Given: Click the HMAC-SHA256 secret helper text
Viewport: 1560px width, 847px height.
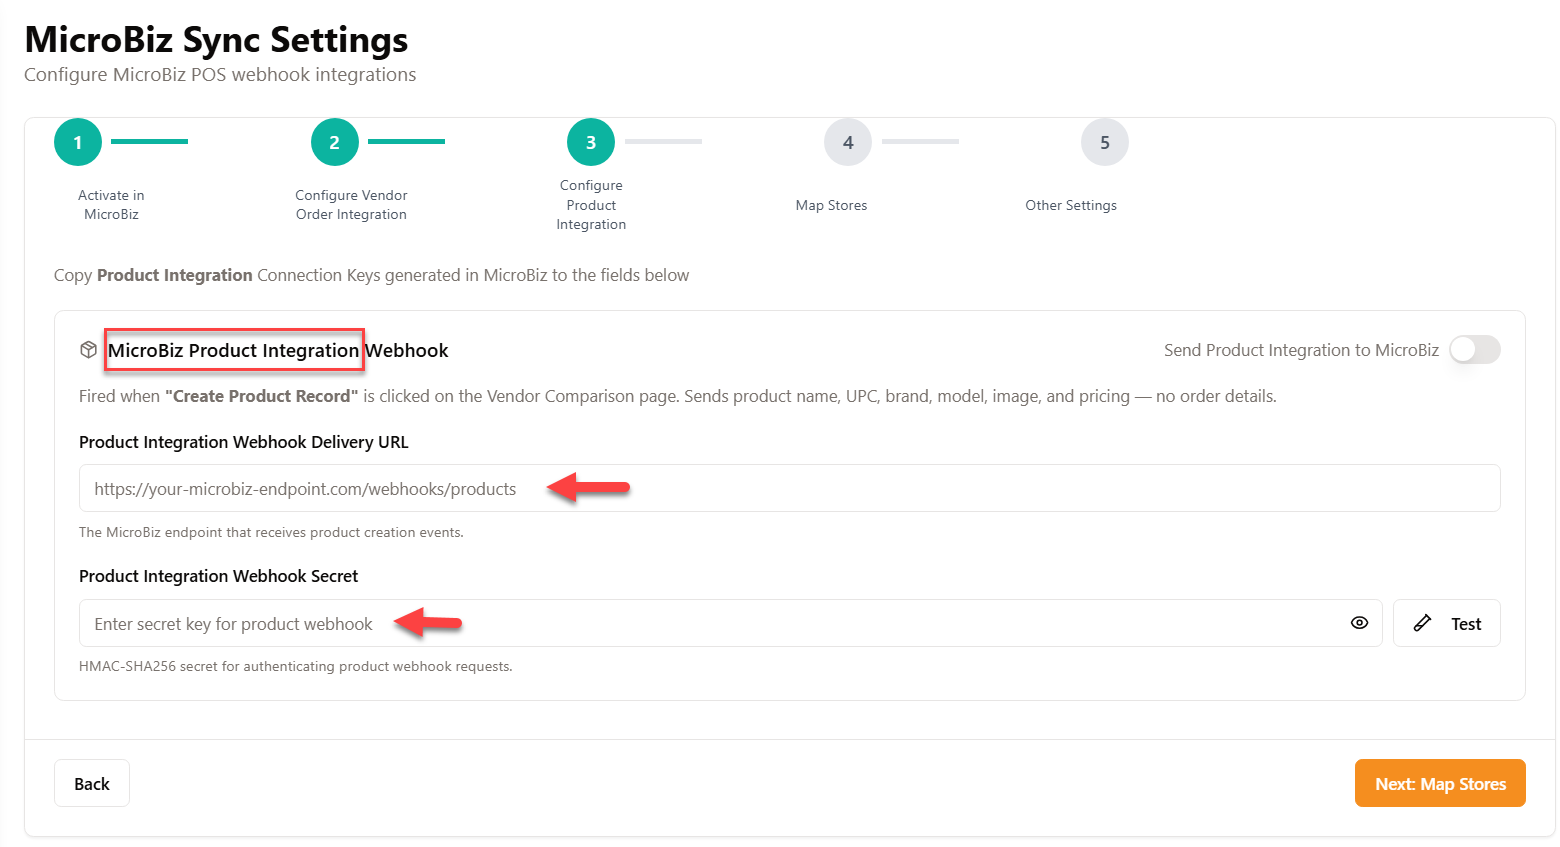Looking at the screenshot, I should point(295,666).
